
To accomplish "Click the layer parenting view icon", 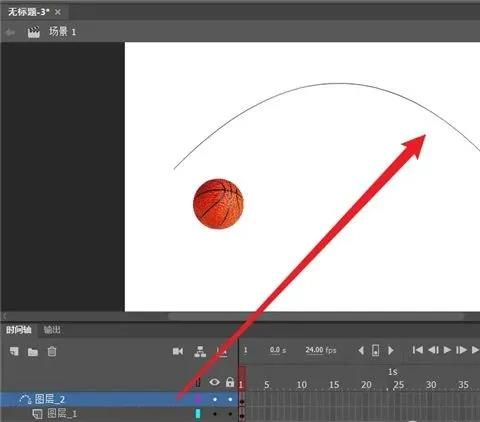I will point(200,351).
